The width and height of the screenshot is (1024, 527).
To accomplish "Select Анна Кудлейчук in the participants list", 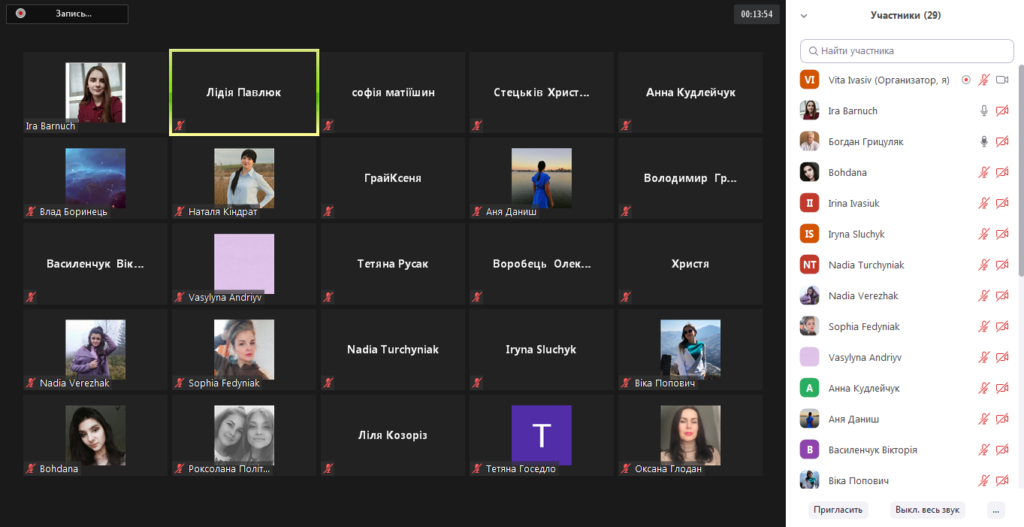I will [x=863, y=388].
